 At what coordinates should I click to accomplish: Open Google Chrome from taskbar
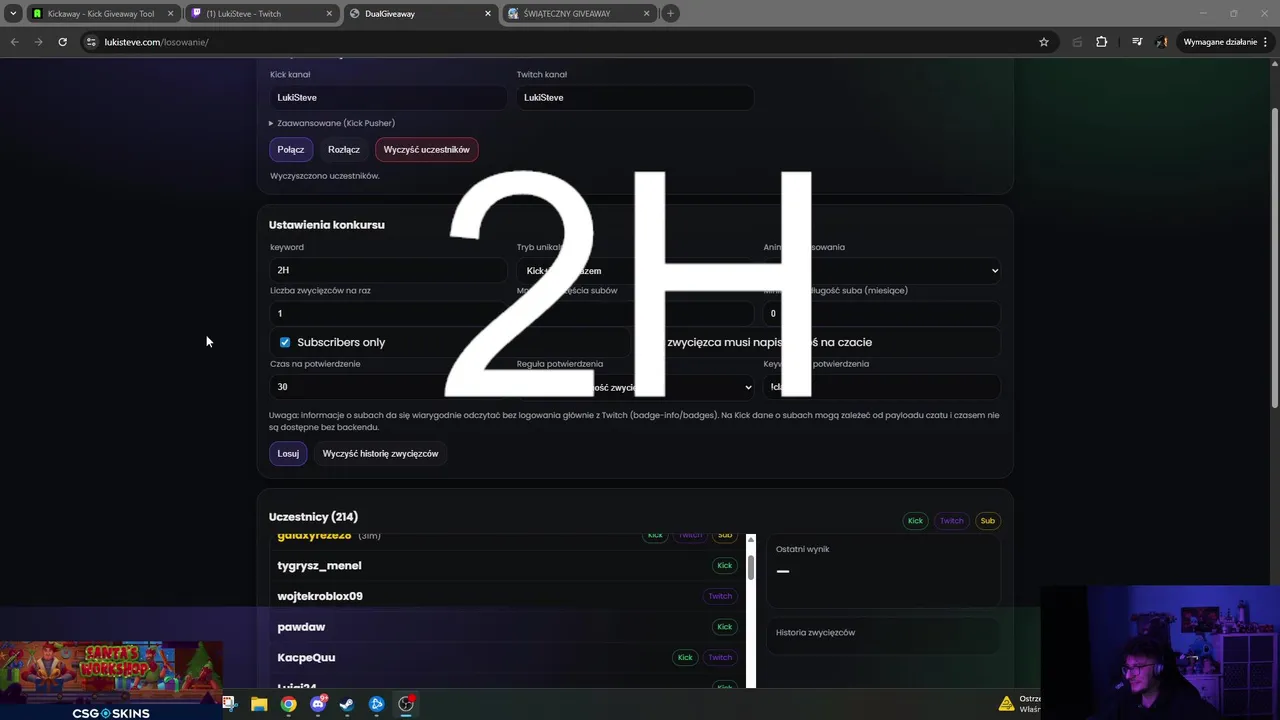tap(288, 704)
